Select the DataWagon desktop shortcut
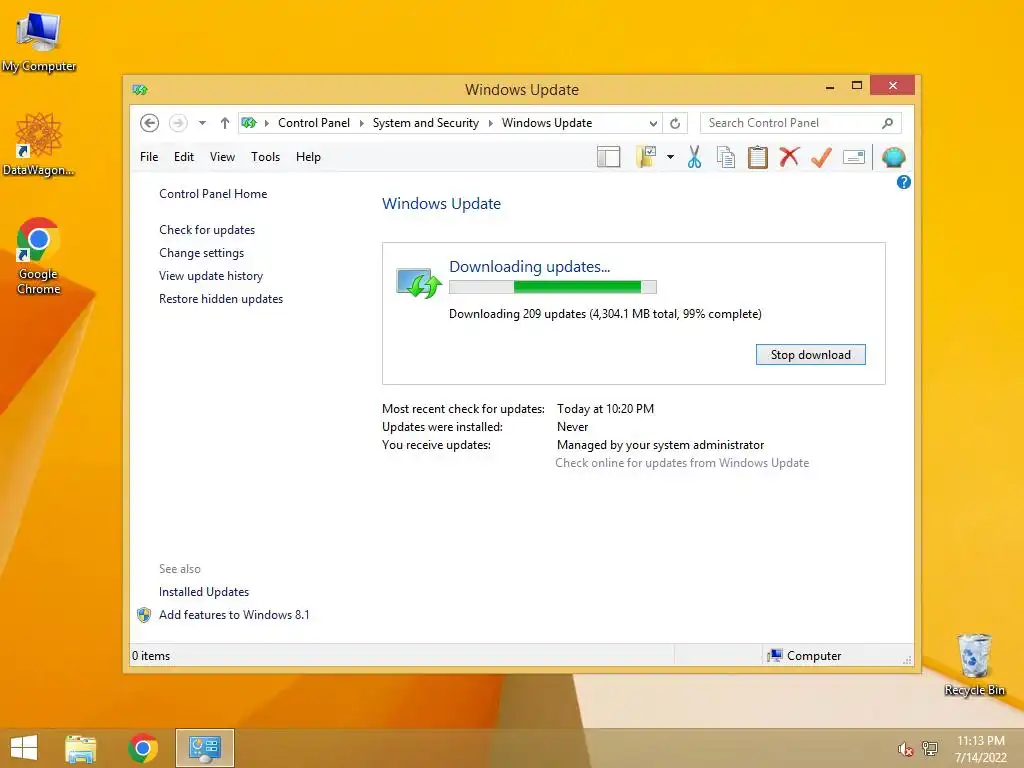The image size is (1024, 768). click(x=39, y=144)
